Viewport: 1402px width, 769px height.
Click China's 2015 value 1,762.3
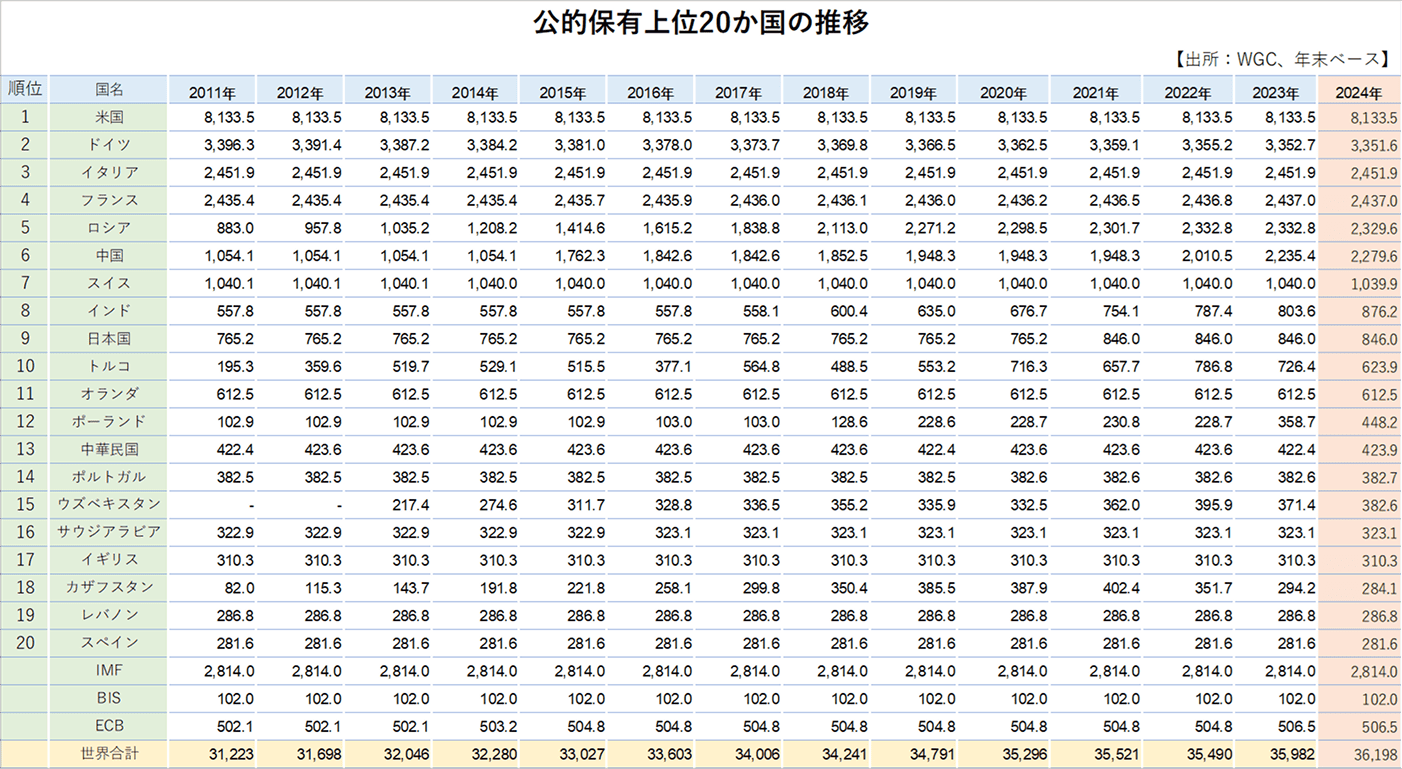(580, 256)
